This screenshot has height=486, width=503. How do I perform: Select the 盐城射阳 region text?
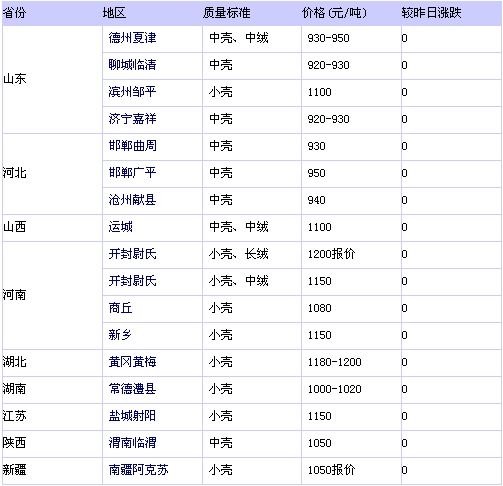[132, 416]
